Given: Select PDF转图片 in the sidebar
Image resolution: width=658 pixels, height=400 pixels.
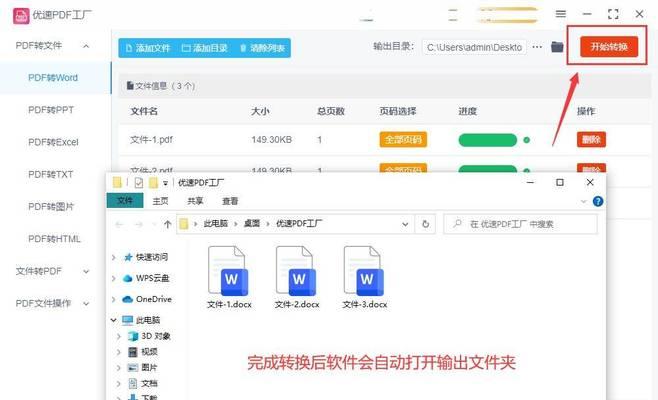Looking at the screenshot, I should (x=51, y=207).
